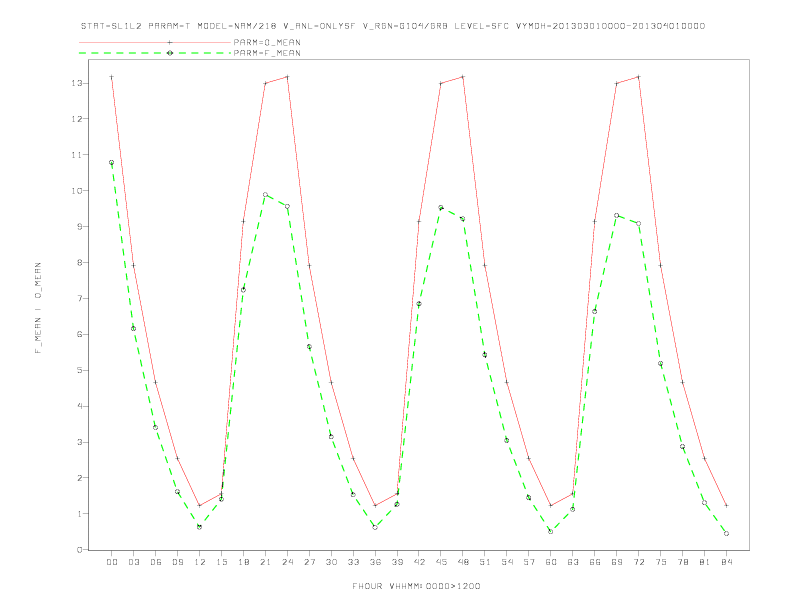This screenshot has width=792, height=612.
Task: Click x-axis tick label 24
Action: 287,562
